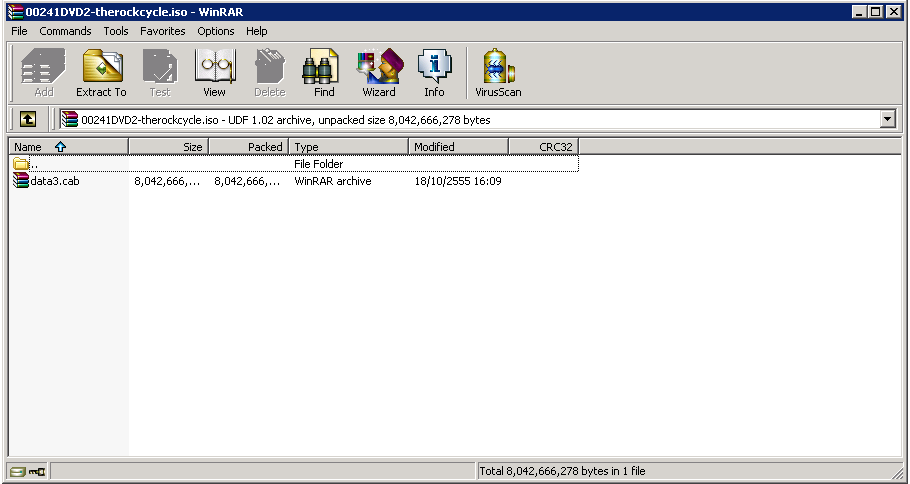Image resolution: width=910 pixels, height=484 pixels.
Task: Sort by the Type column header
Action: [x=349, y=147]
